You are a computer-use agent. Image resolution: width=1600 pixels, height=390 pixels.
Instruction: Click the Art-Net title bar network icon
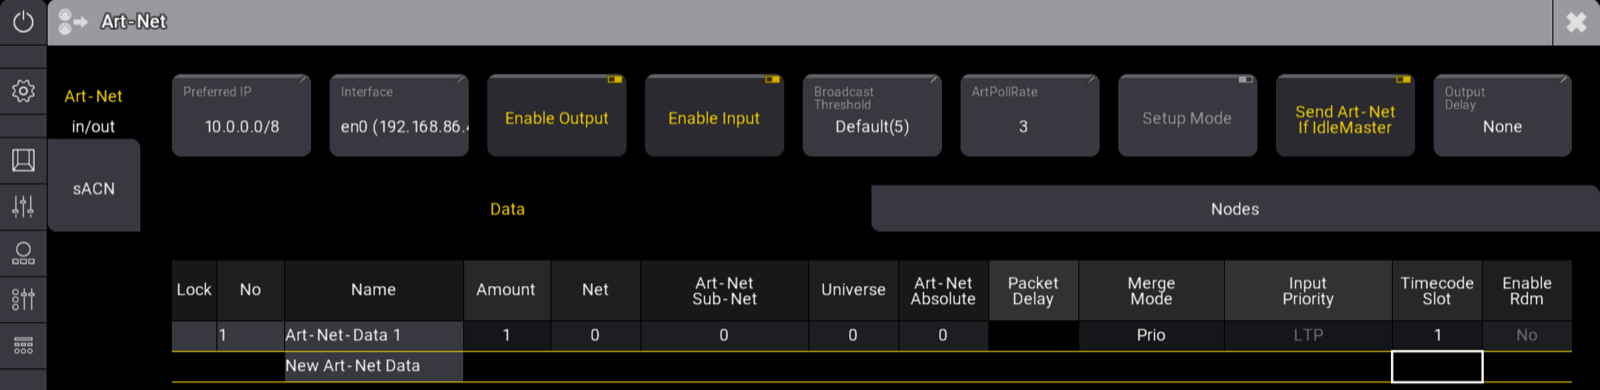(x=73, y=21)
